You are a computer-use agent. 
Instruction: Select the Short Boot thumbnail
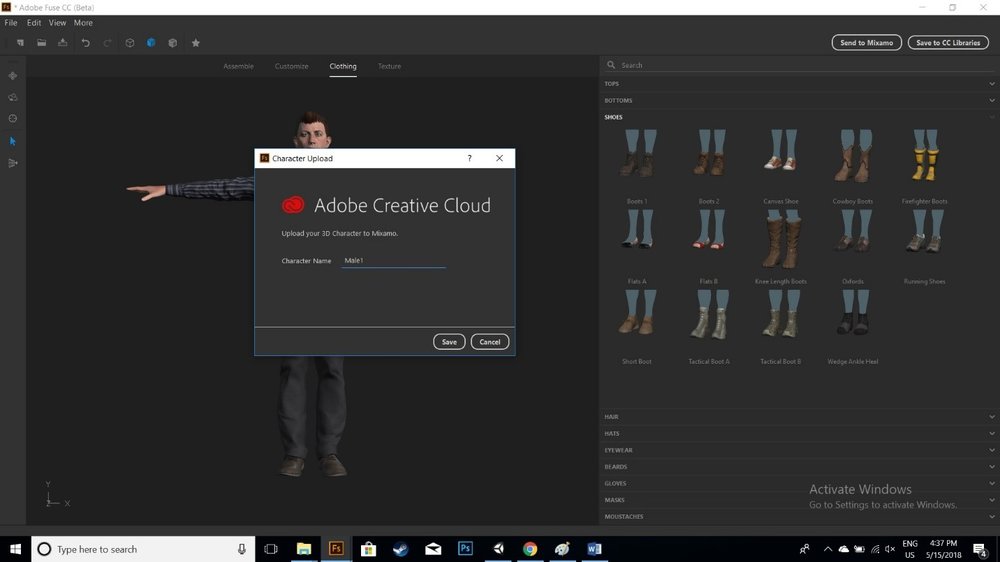click(x=636, y=313)
